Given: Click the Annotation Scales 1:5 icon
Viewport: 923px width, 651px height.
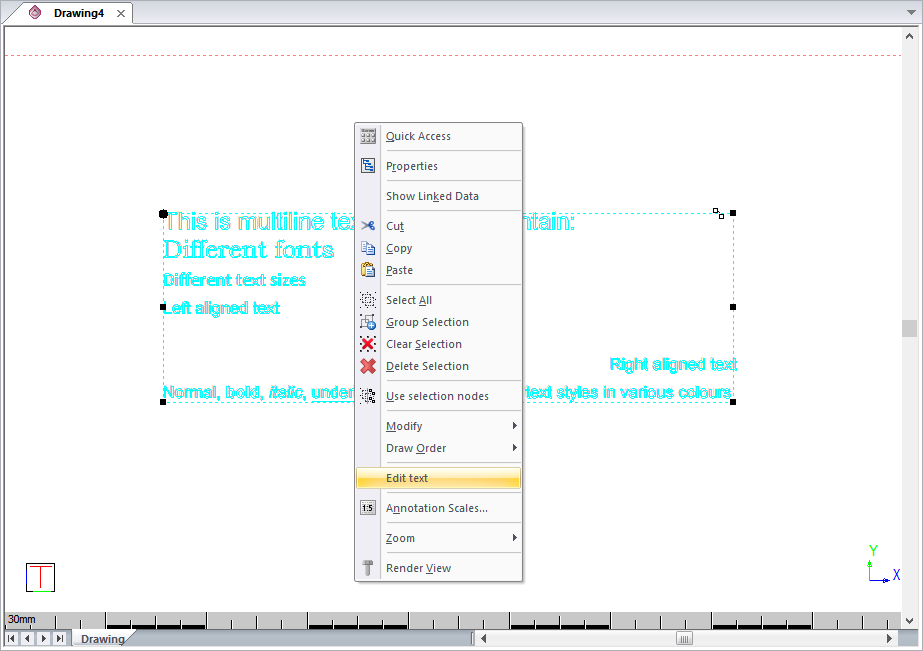Looking at the screenshot, I should tap(367, 508).
